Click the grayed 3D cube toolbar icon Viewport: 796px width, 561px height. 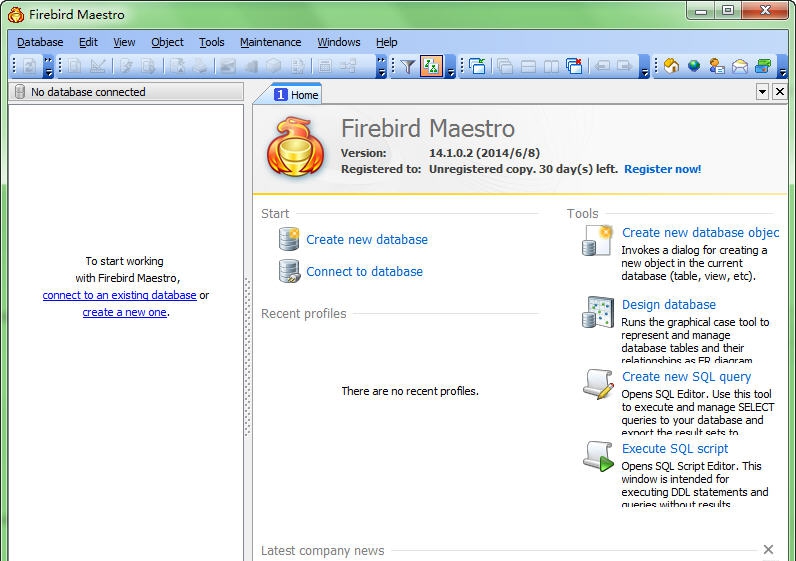point(274,67)
